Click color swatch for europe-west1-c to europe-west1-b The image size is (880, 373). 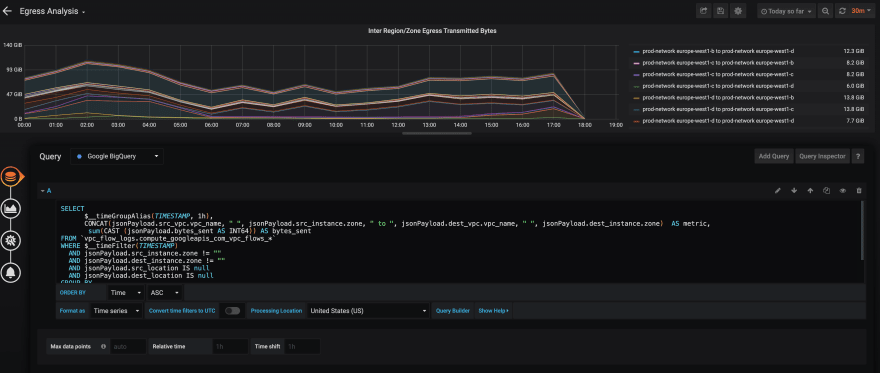636,63
